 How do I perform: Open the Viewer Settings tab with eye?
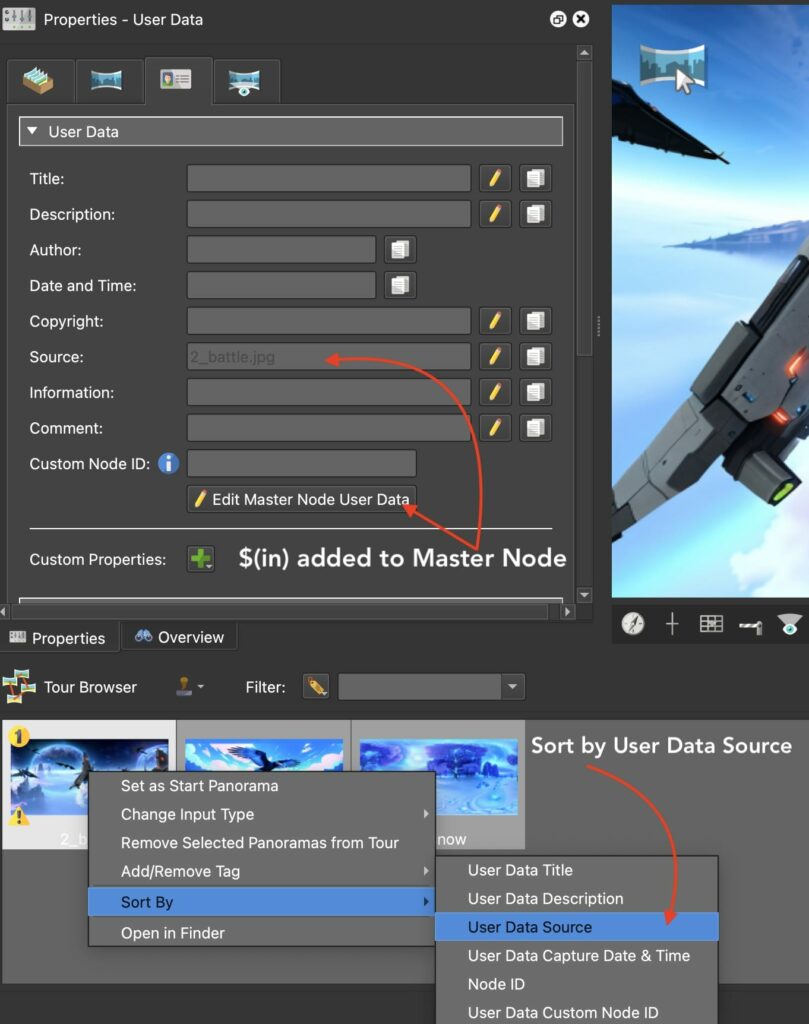click(244, 82)
